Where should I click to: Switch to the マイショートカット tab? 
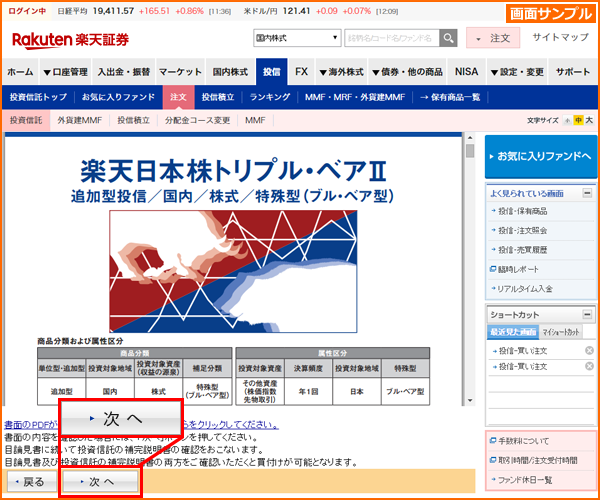point(561,332)
